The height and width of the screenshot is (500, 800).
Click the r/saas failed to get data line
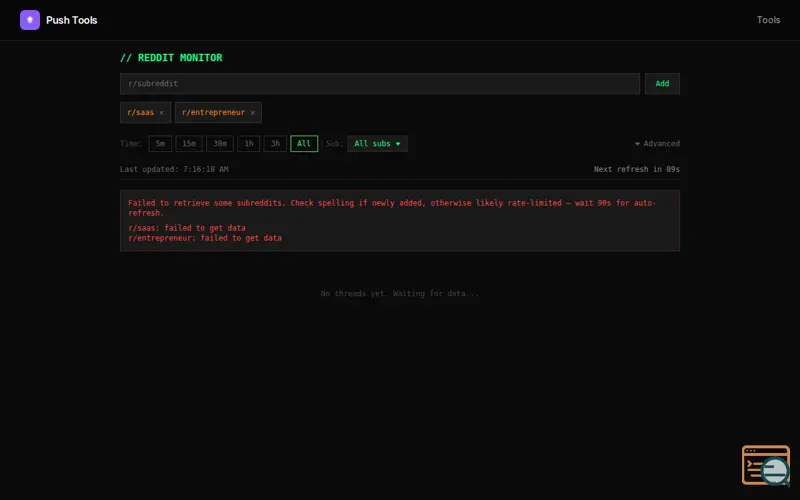coord(187,228)
